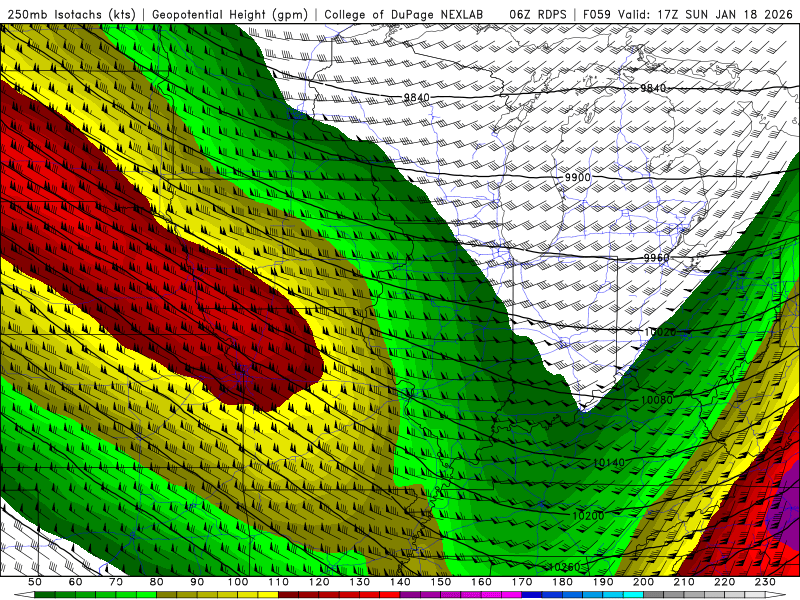Click the 220 legend value
Image resolution: width=800 pixels, height=600 pixels.
[726, 582]
